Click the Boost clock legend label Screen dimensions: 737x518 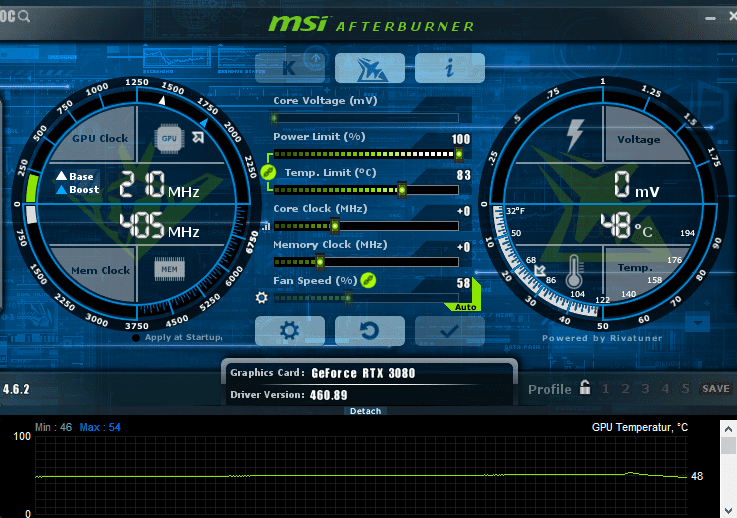click(78, 189)
